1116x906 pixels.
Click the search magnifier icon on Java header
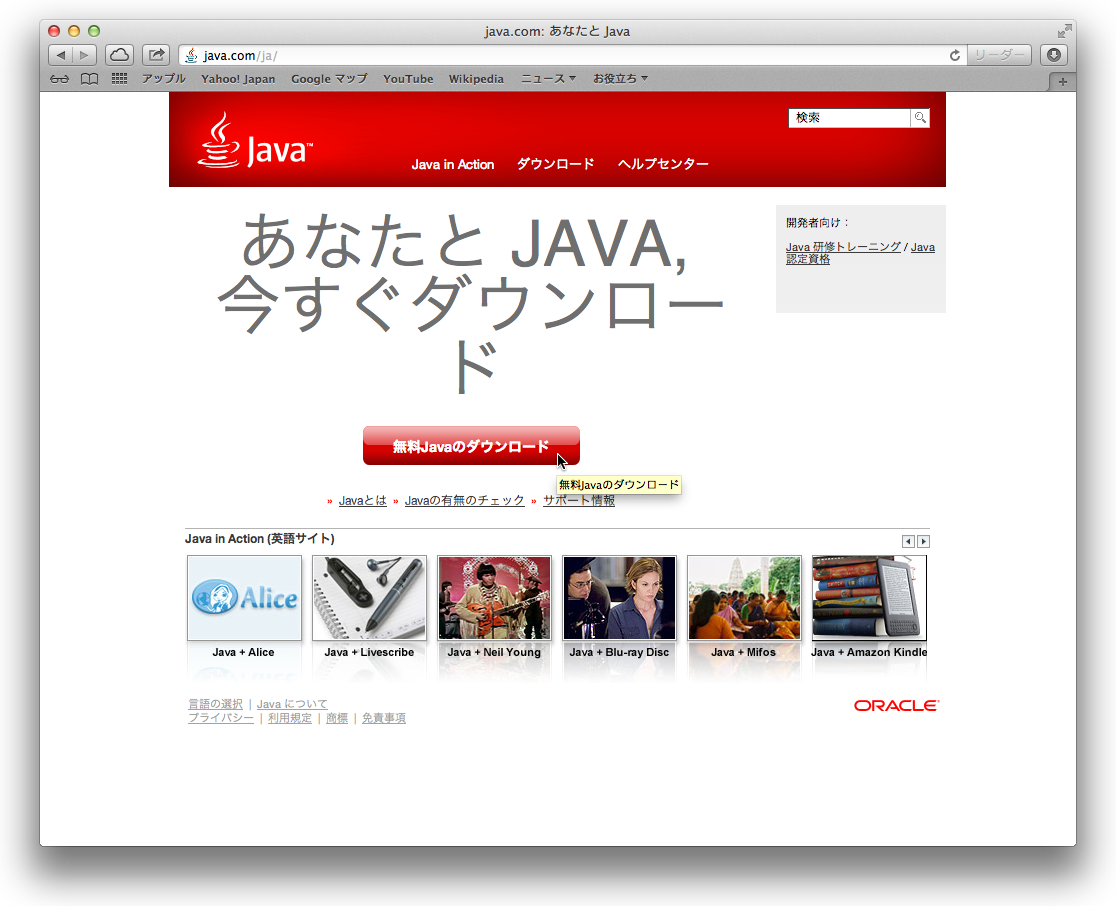[919, 118]
